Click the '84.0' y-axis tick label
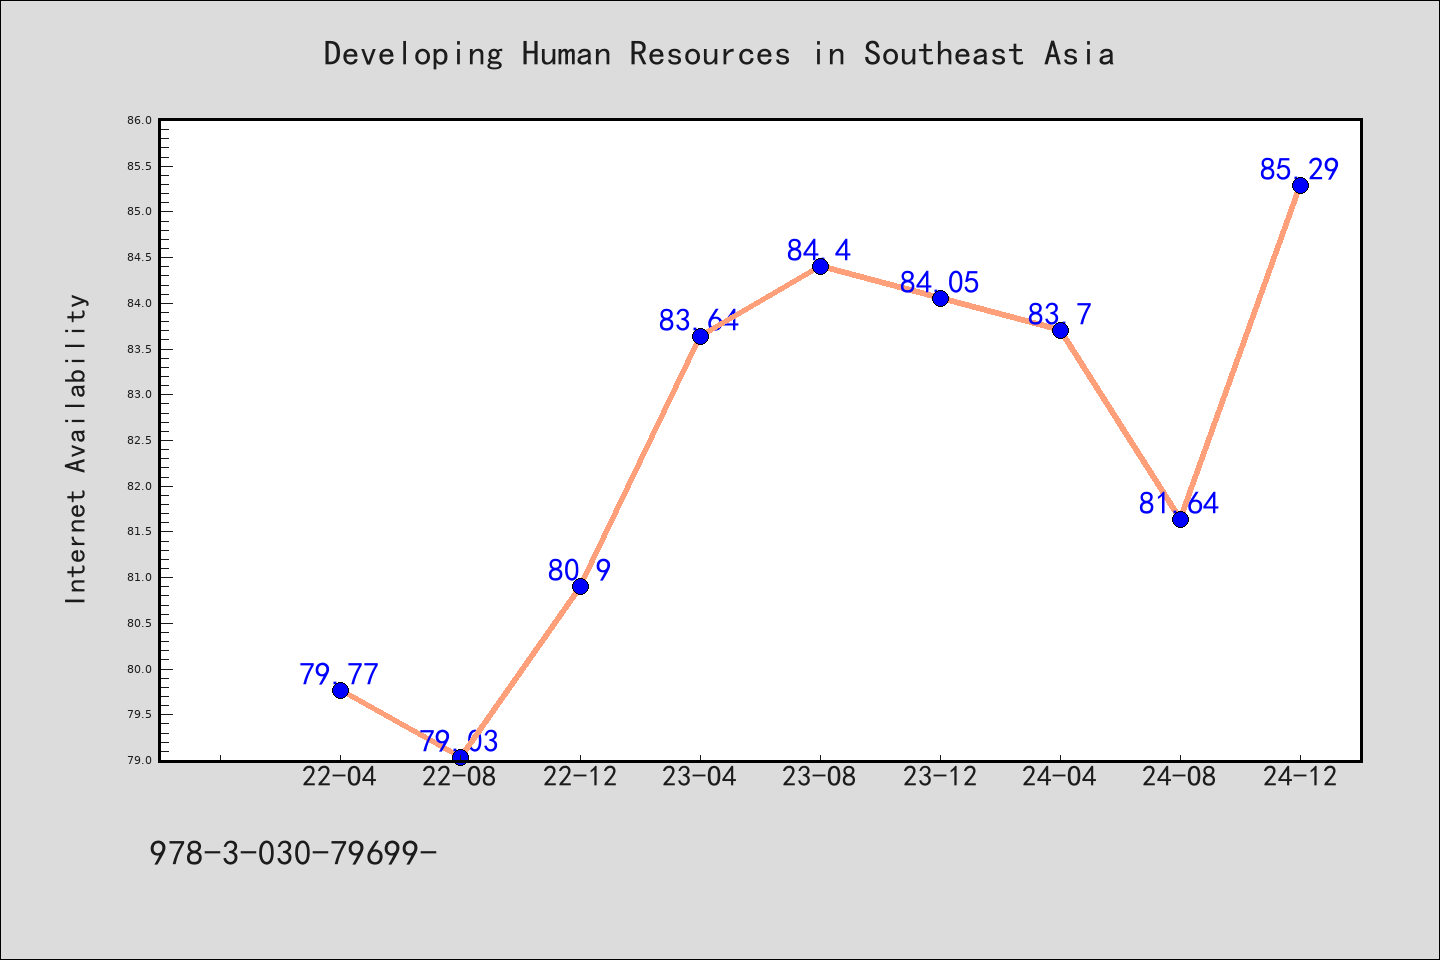This screenshot has width=1440, height=960. (x=140, y=303)
